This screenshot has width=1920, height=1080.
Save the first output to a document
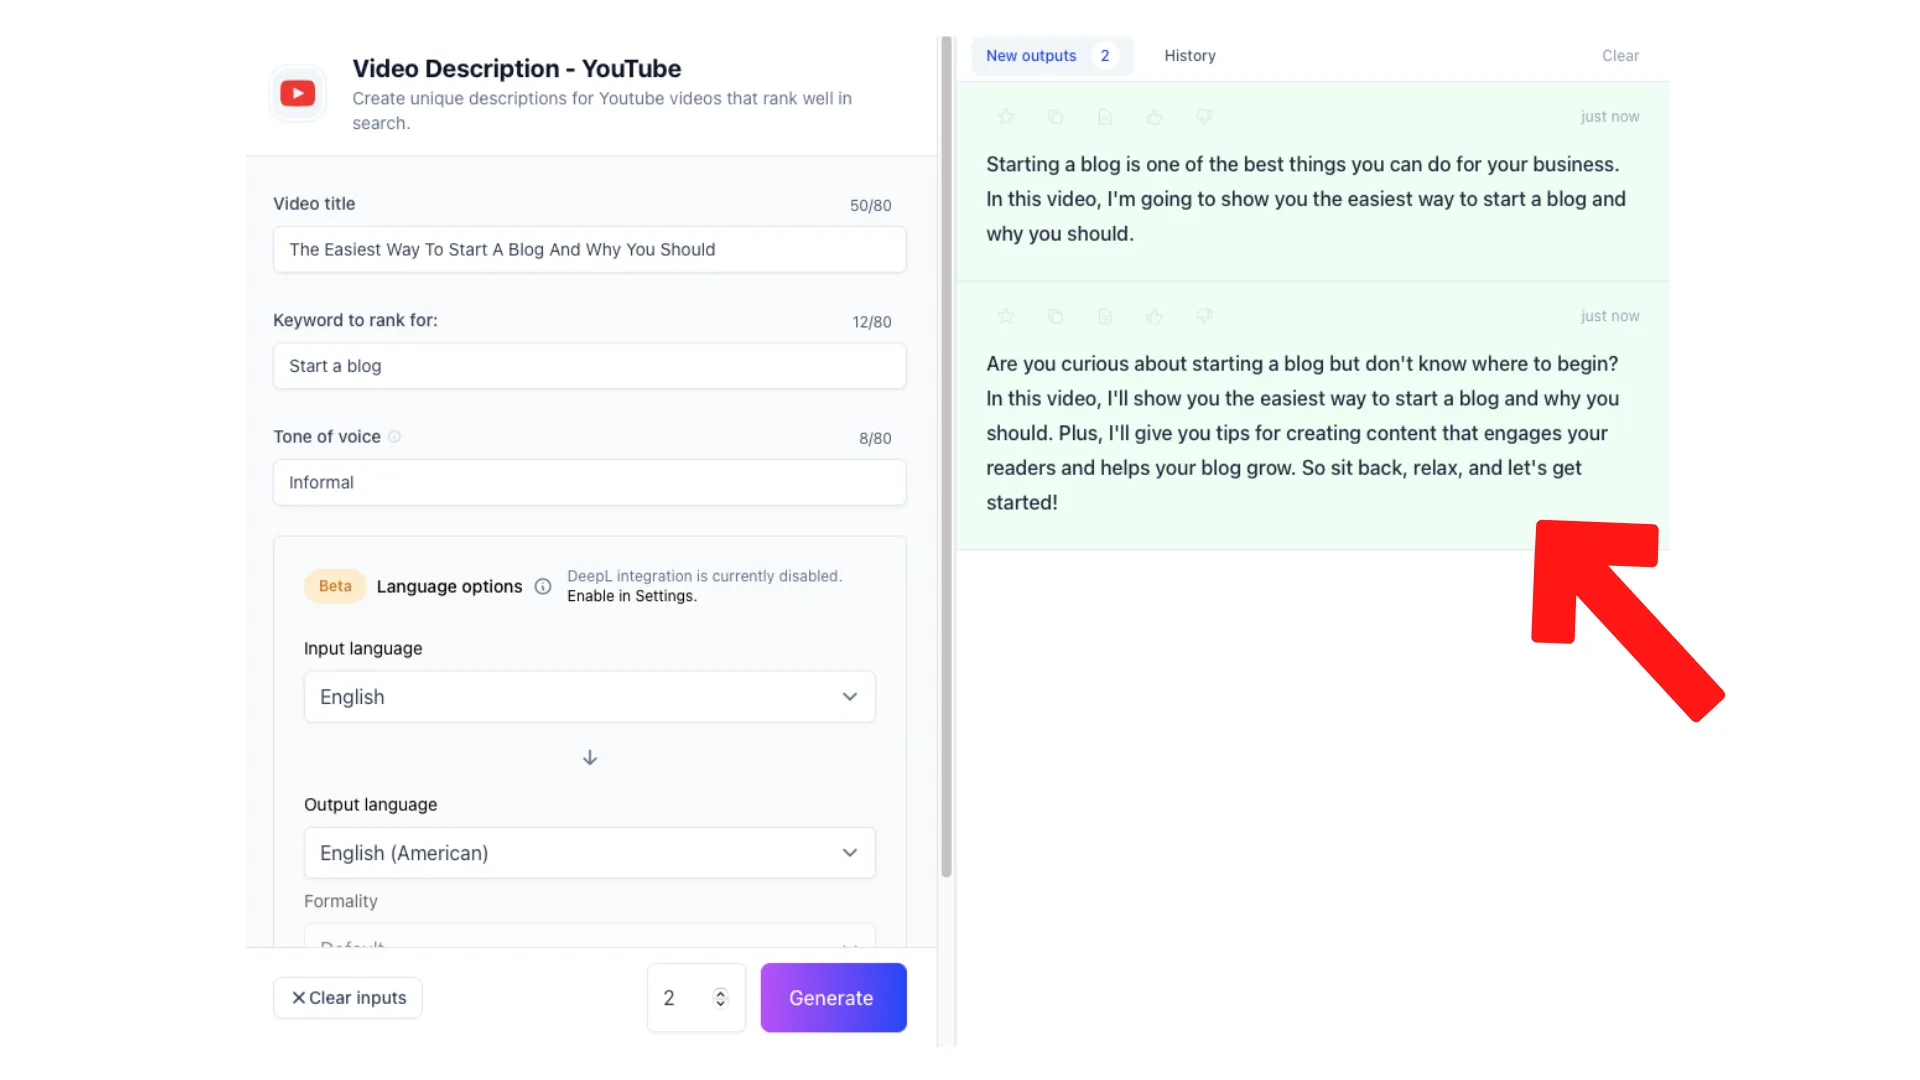point(1105,116)
